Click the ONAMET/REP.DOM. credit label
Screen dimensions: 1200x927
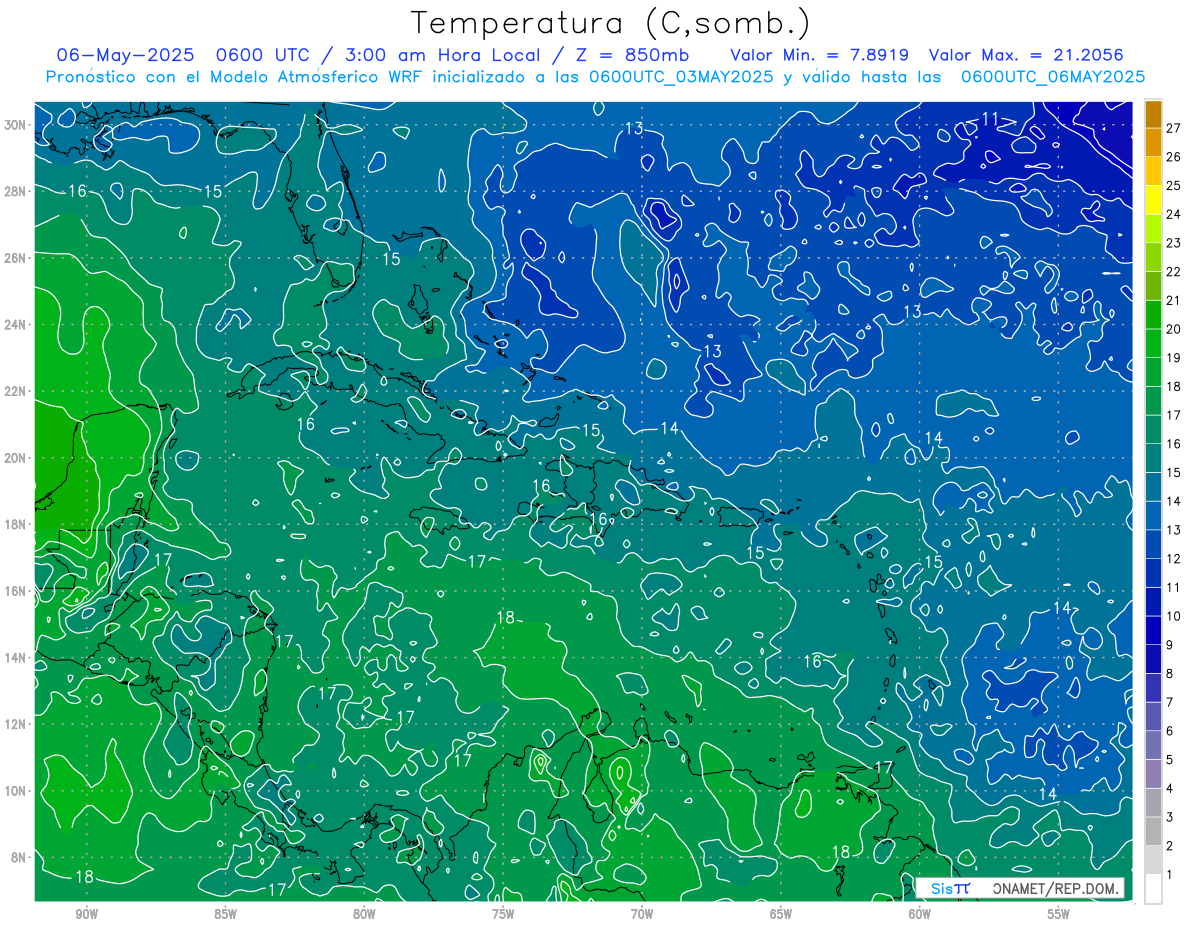click(1054, 888)
